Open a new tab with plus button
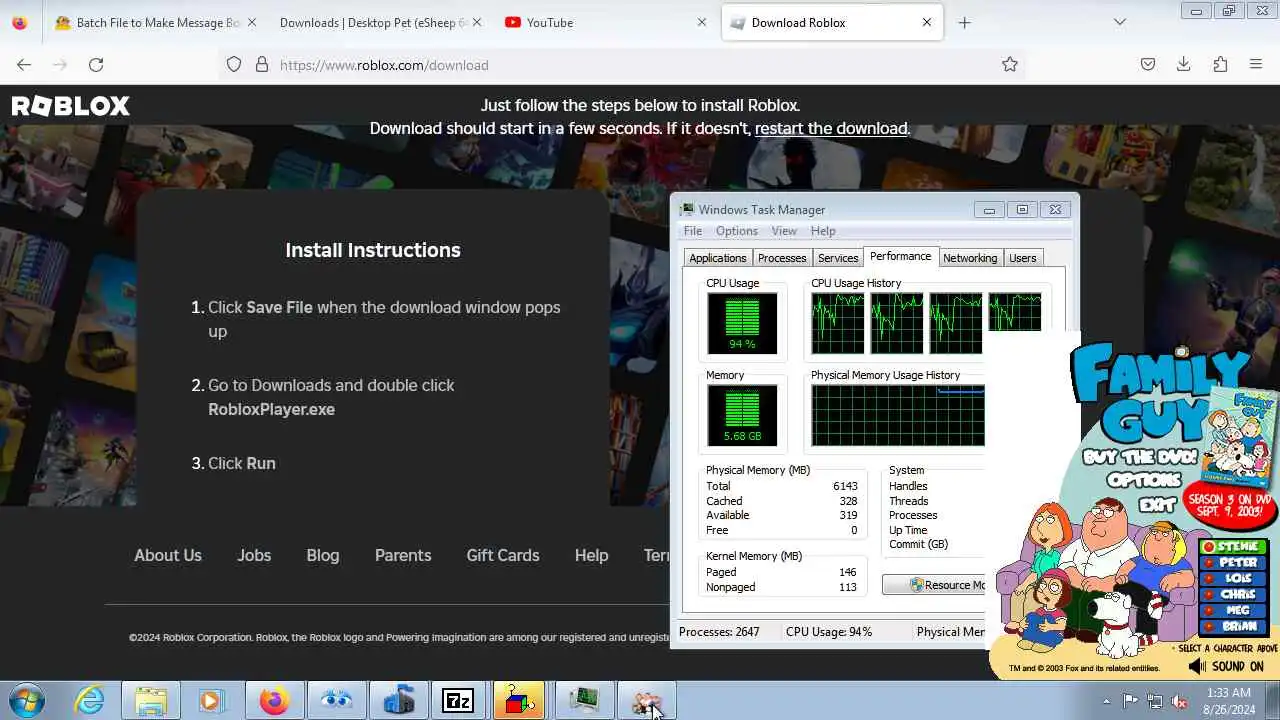The image size is (1280, 720). pos(964,22)
